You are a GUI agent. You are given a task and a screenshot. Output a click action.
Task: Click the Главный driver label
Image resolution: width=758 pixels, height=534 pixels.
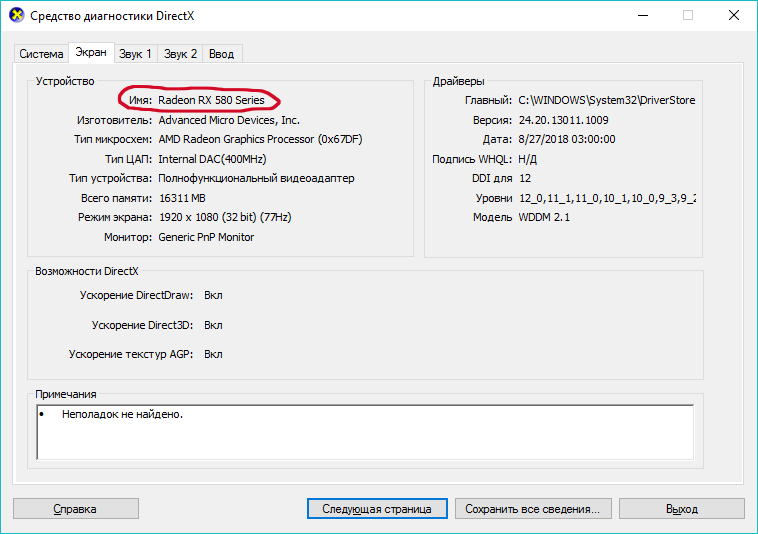tap(488, 100)
